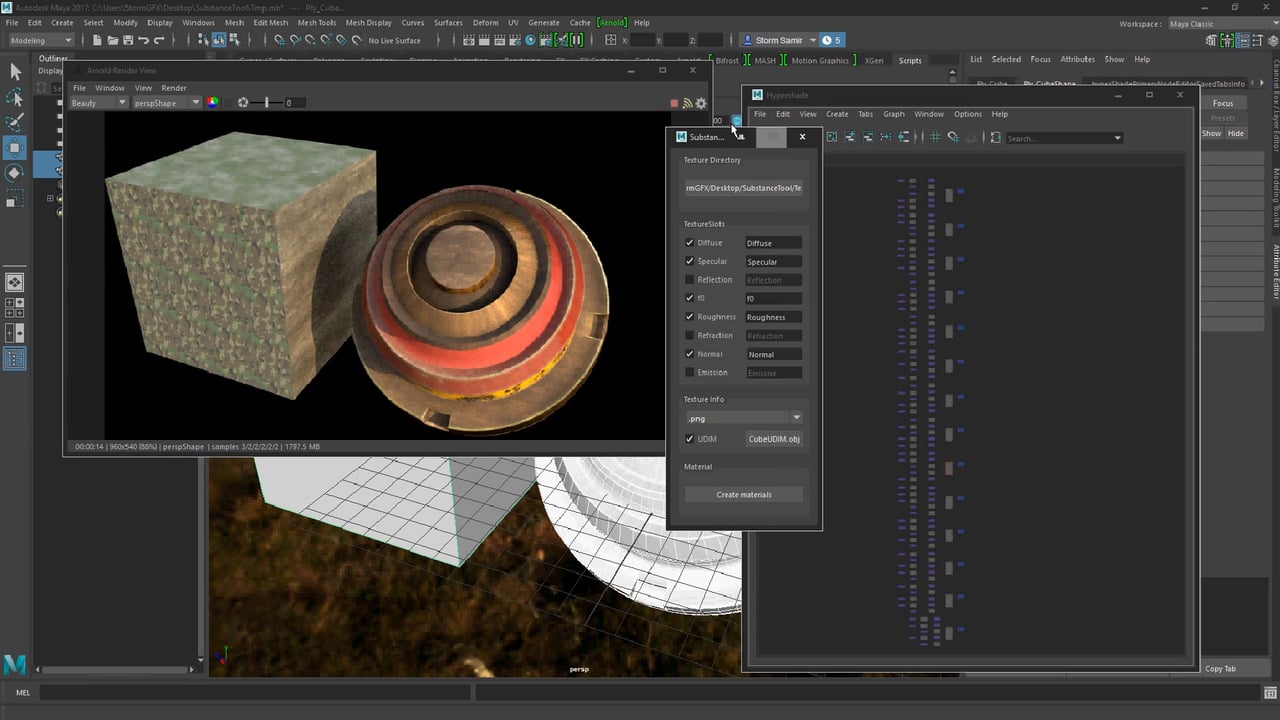1280x720 pixels.
Task: Click the Create materials button
Action: (744, 495)
